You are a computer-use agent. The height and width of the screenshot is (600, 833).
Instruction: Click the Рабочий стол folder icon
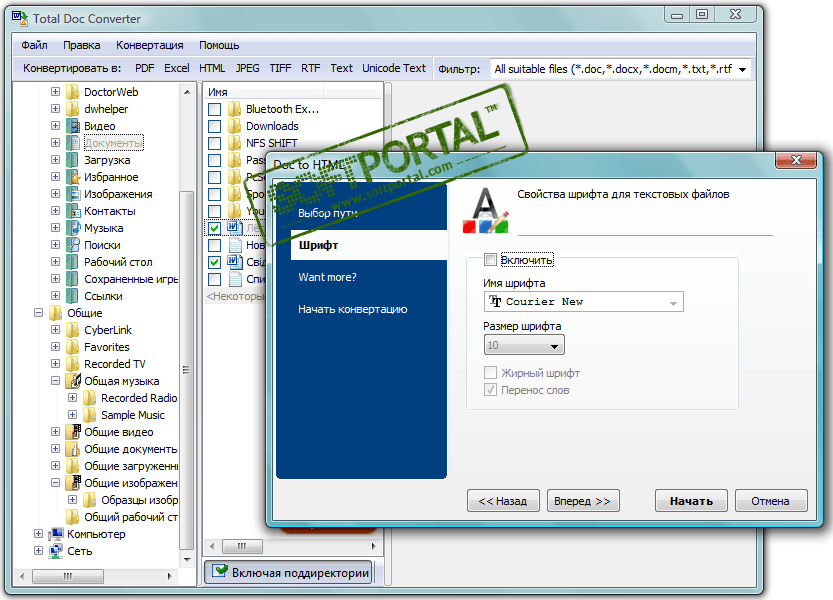pos(72,262)
